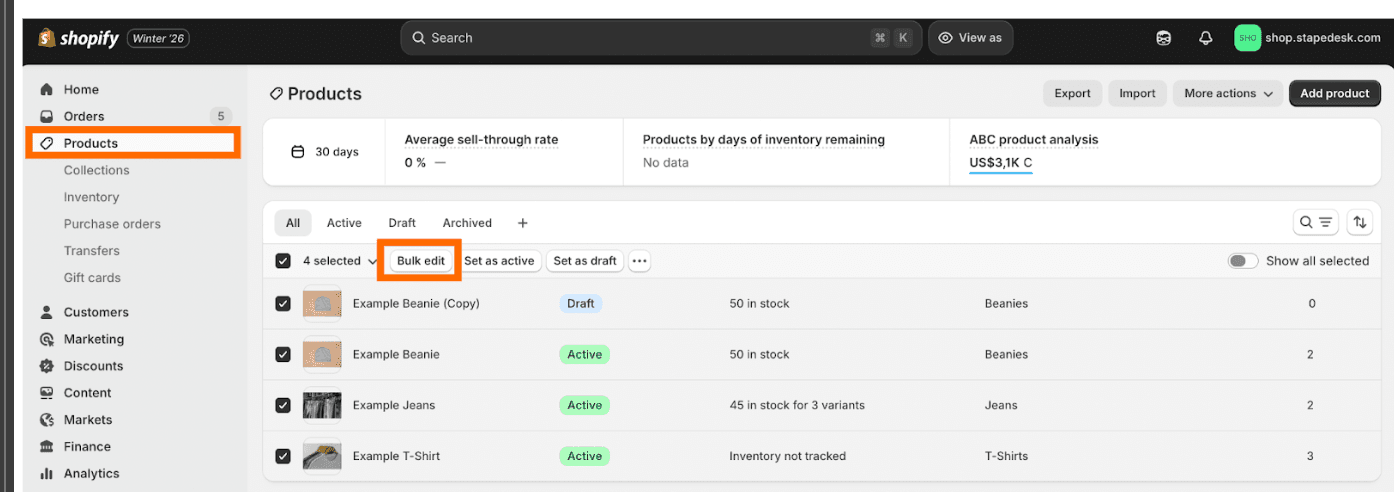Uncheck the Example T-Shirt checkbox
The image size is (1394, 492).
(x=283, y=456)
